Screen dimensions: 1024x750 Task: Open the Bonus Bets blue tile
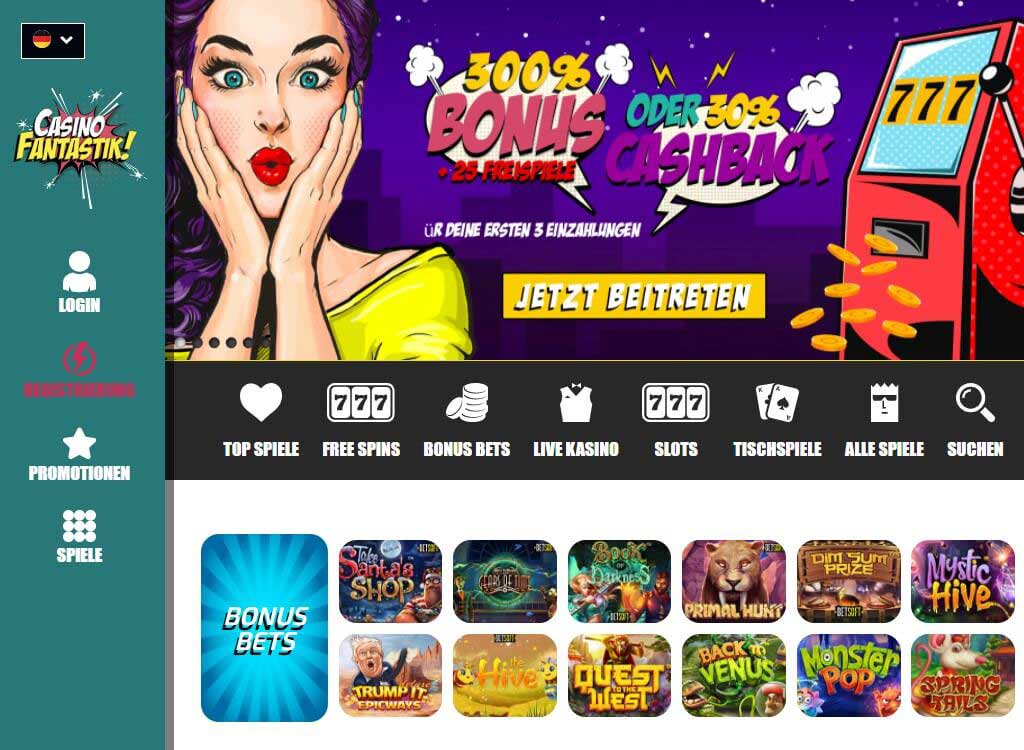(264, 628)
